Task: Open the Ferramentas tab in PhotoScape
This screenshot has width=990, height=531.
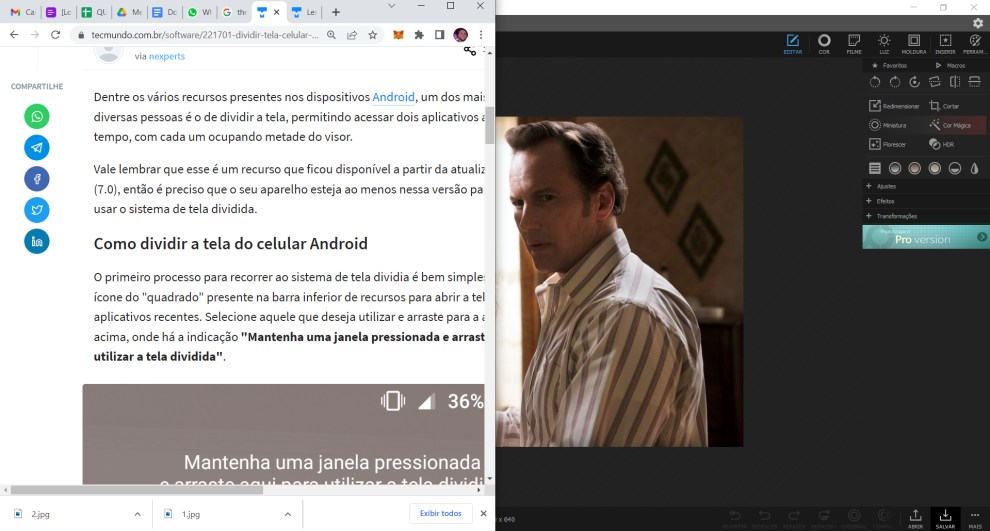Action: [975, 44]
